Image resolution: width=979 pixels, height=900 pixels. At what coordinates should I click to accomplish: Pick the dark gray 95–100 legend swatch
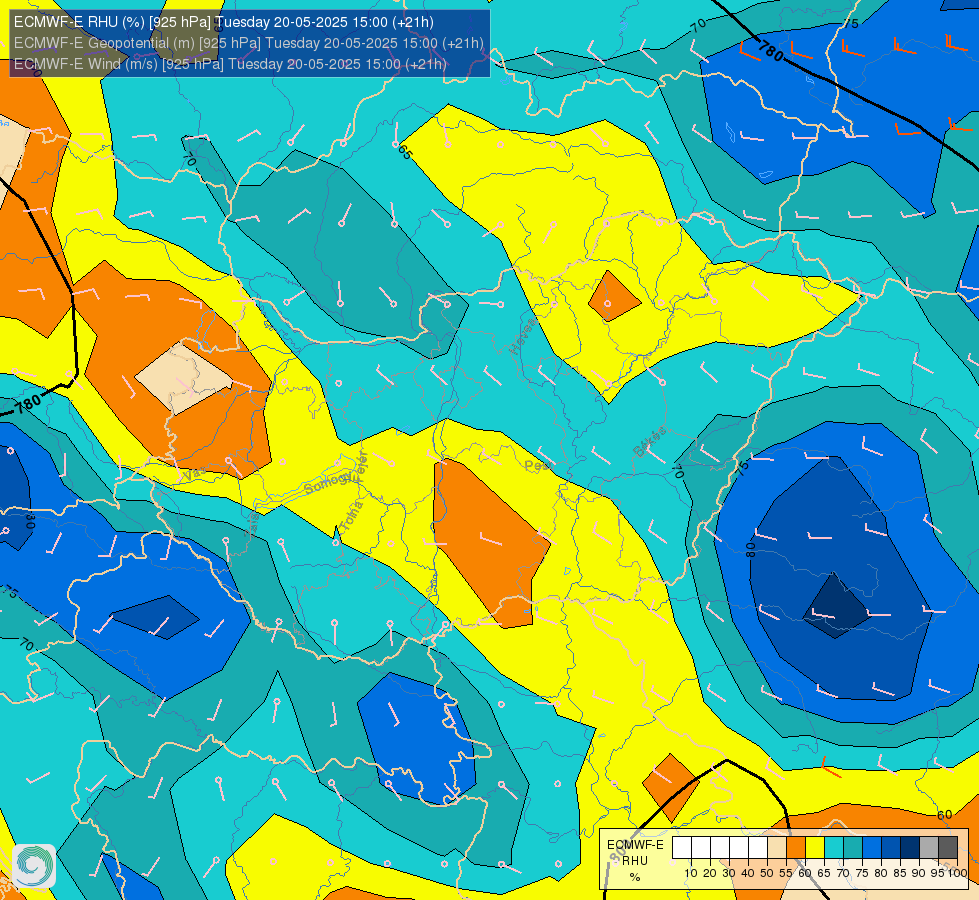point(948,847)
